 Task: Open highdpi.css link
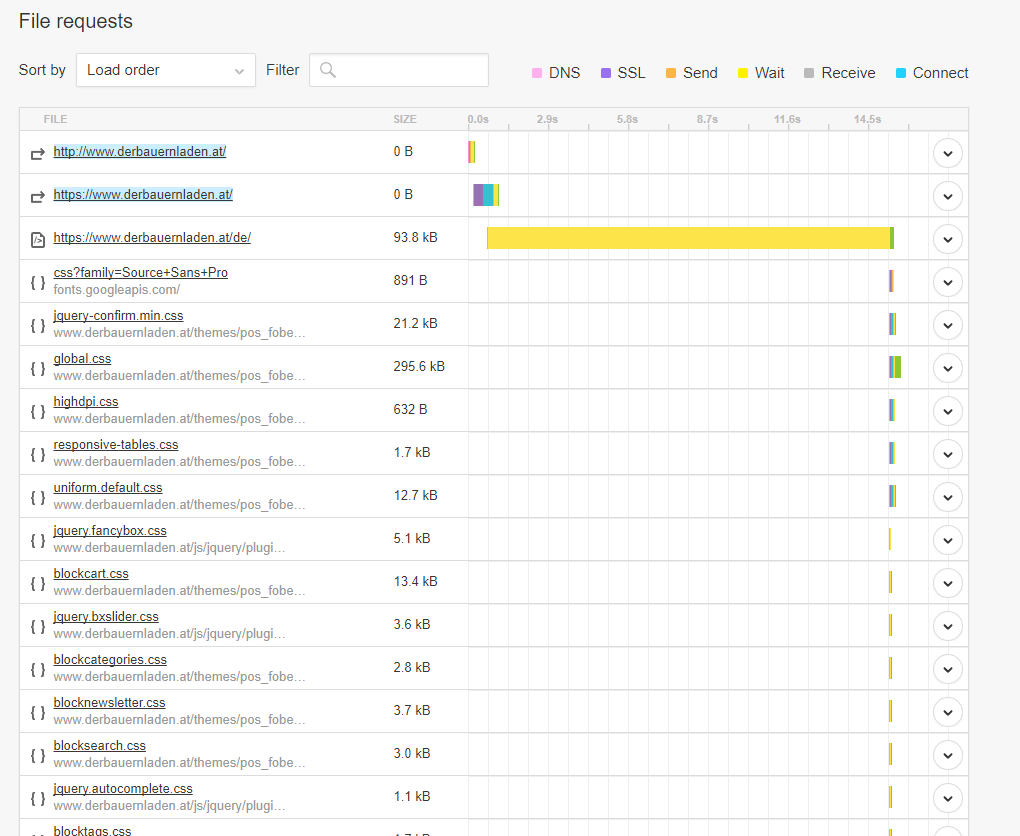click(86, 401)
